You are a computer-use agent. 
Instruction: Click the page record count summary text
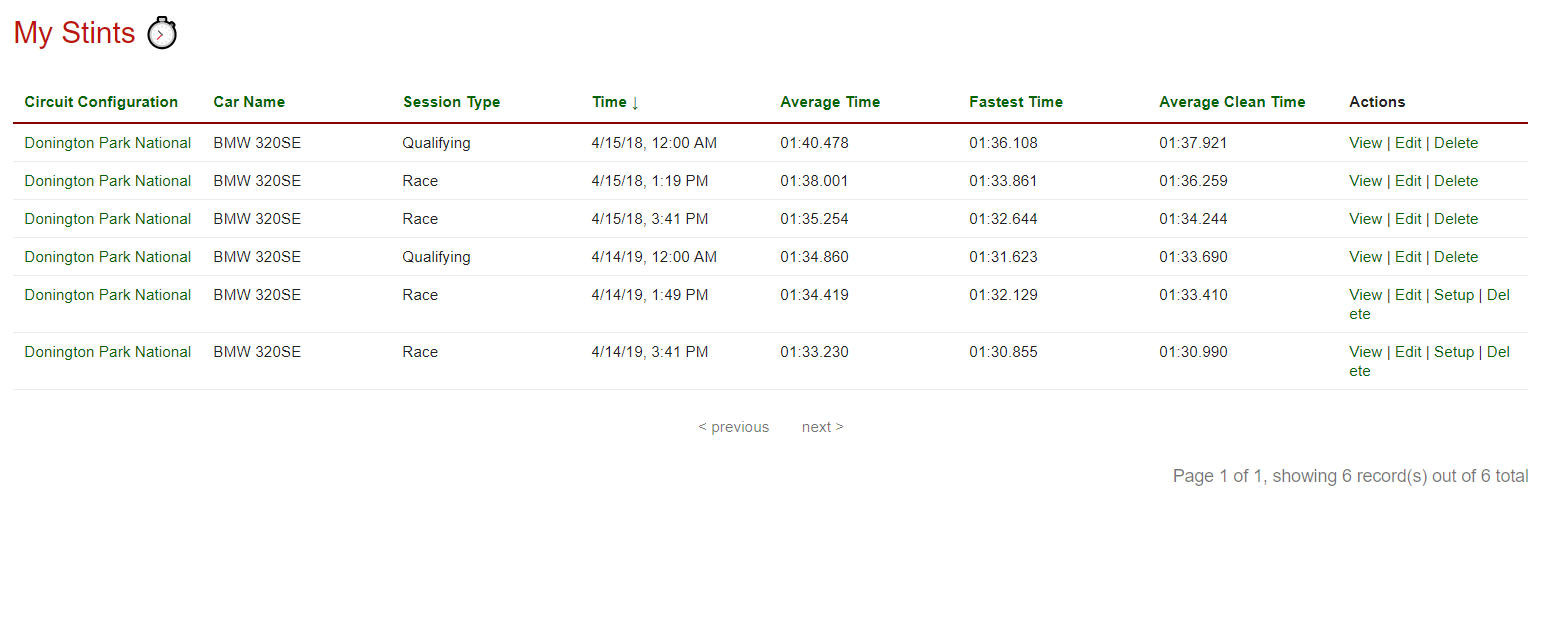1350,476
